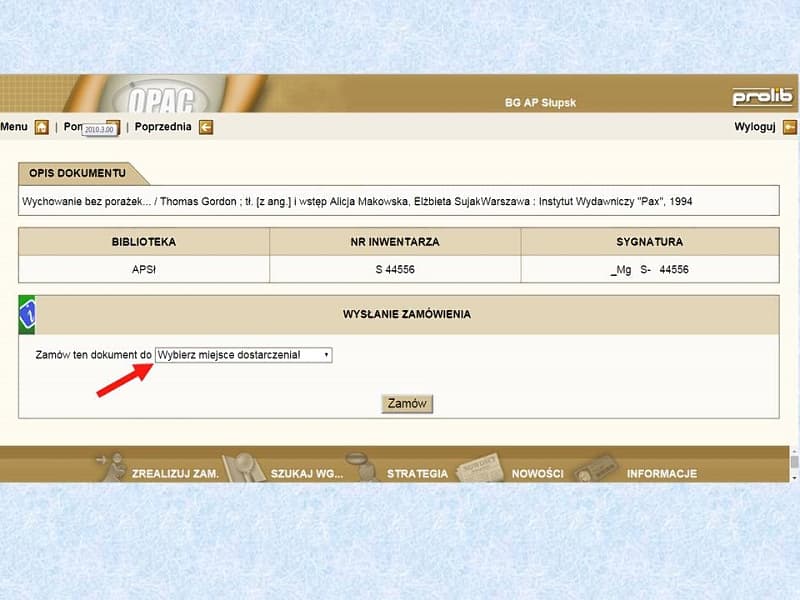The height and width of the screenshot is (600, 800).
Task: Log out using the Wyloguj link
Action: pos(755,127)
